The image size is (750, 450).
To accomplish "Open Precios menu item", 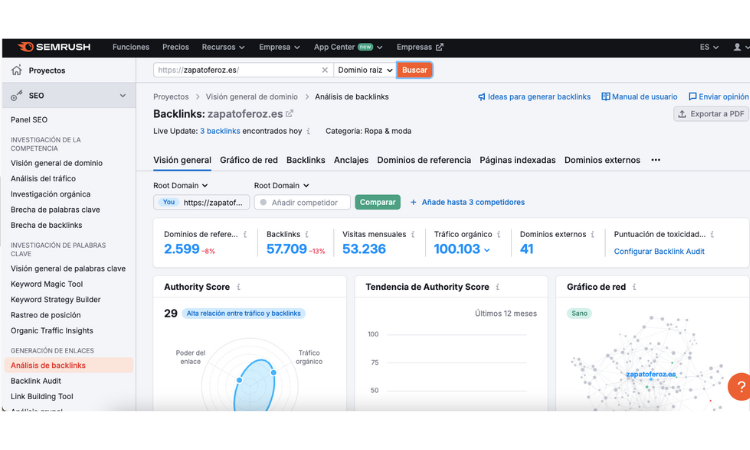I will (x=176, y=47).
